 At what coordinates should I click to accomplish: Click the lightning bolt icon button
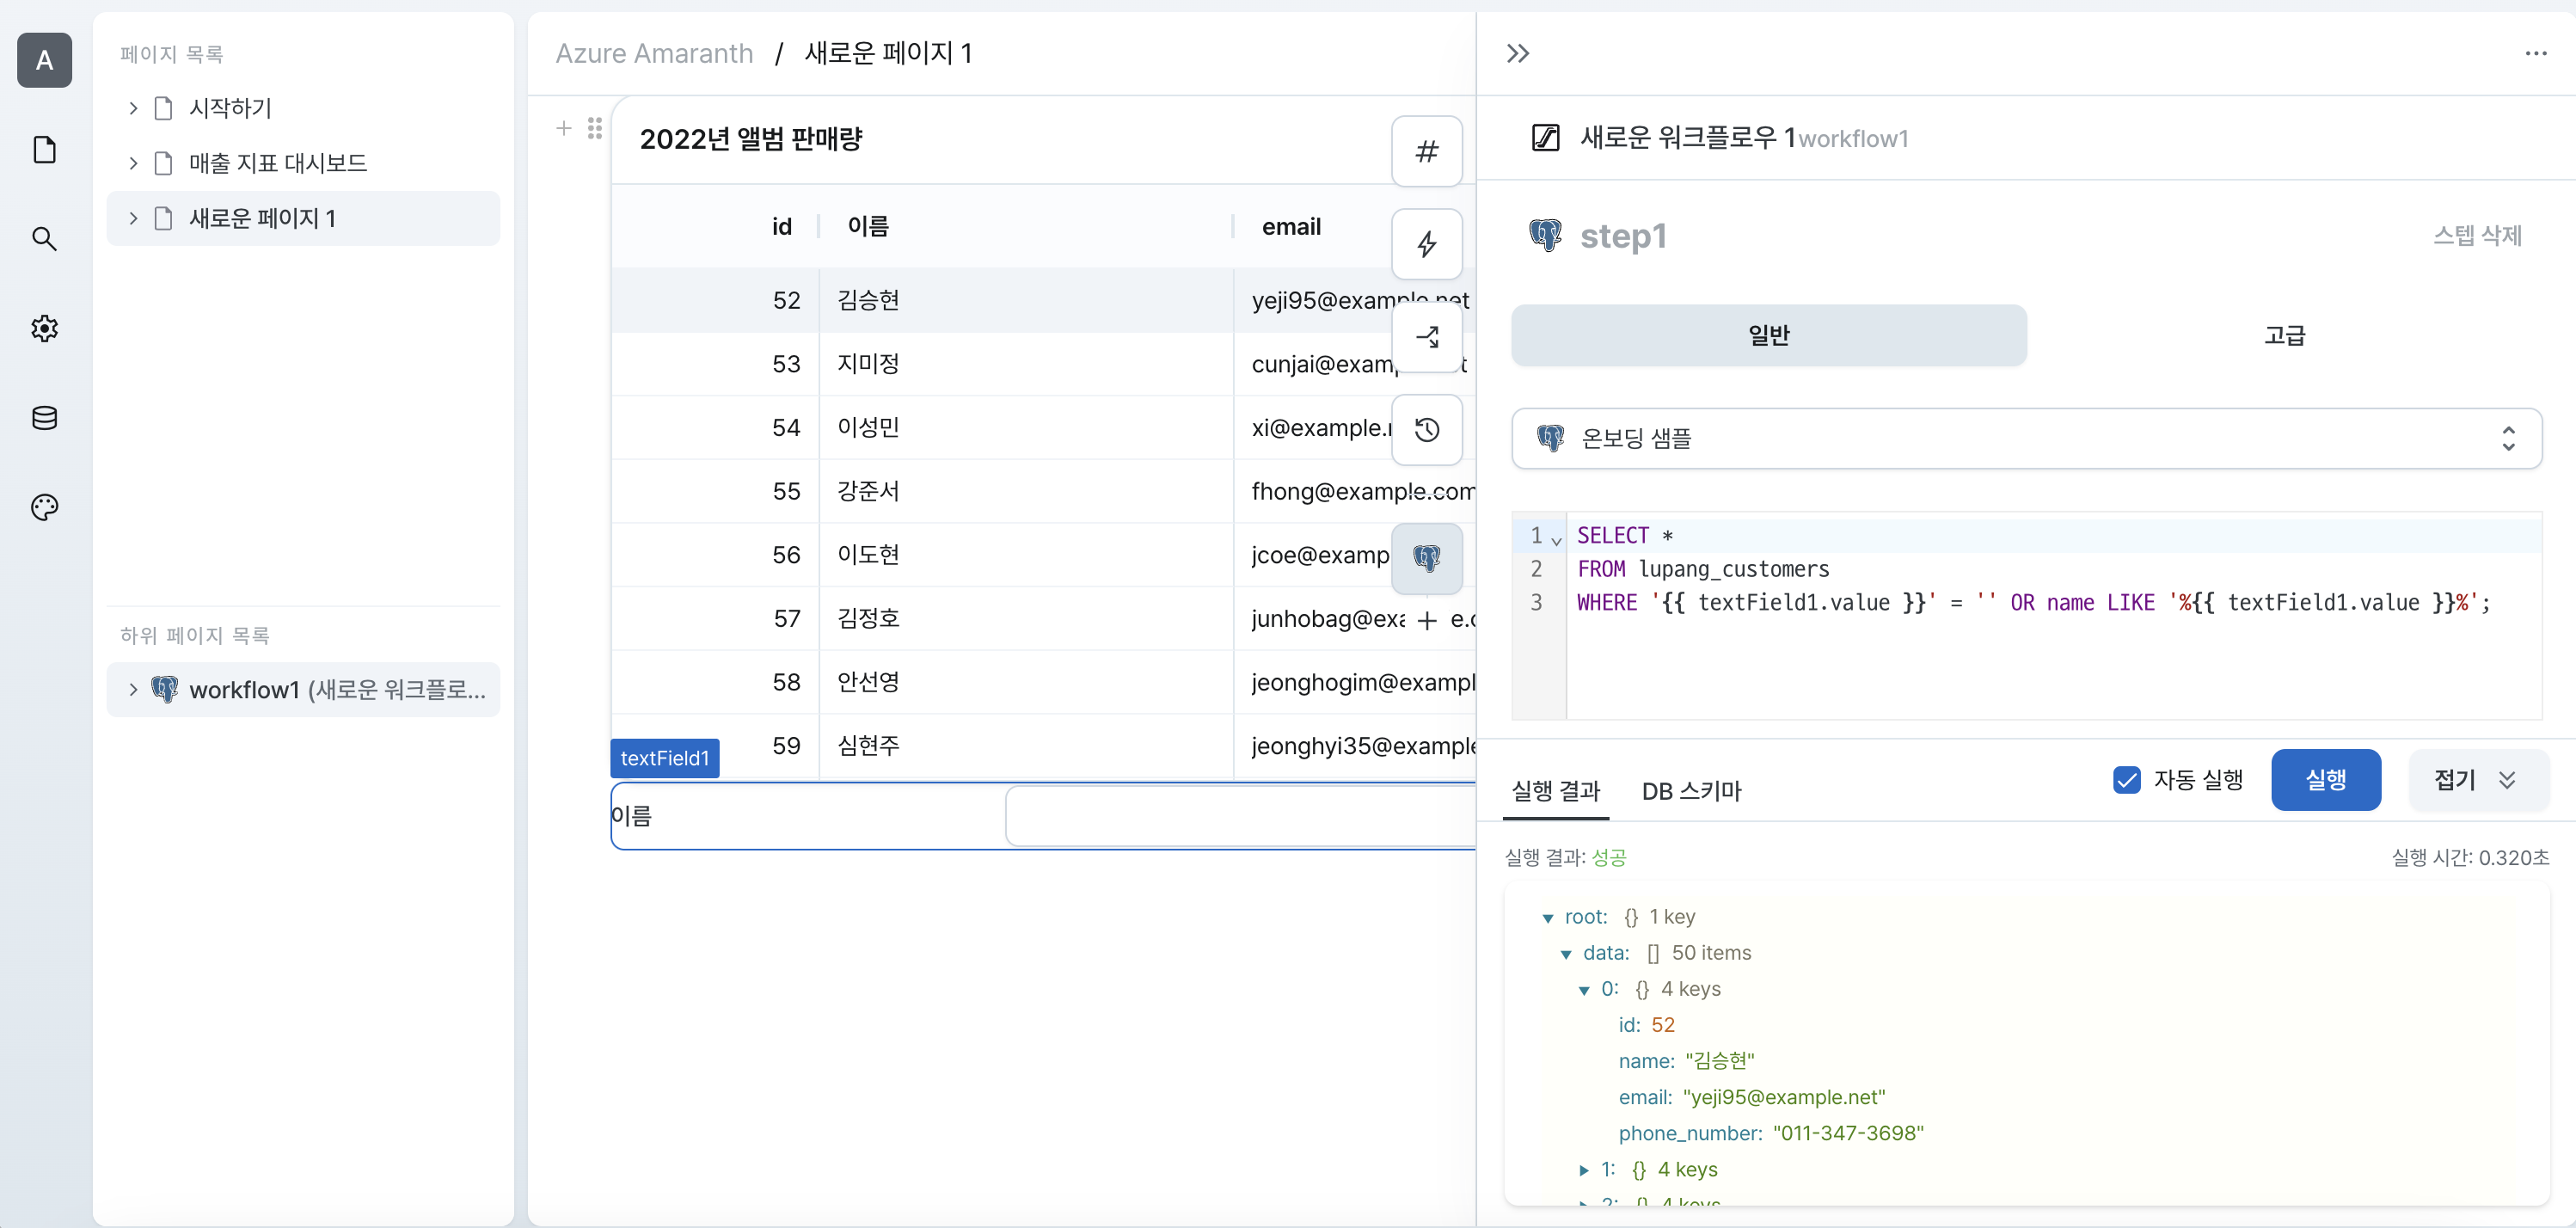(1427, 244)
